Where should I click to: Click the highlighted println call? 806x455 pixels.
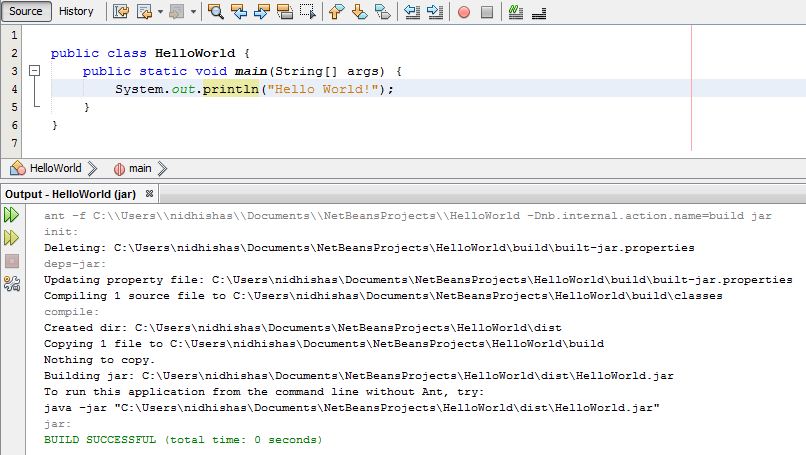[231, 89]
